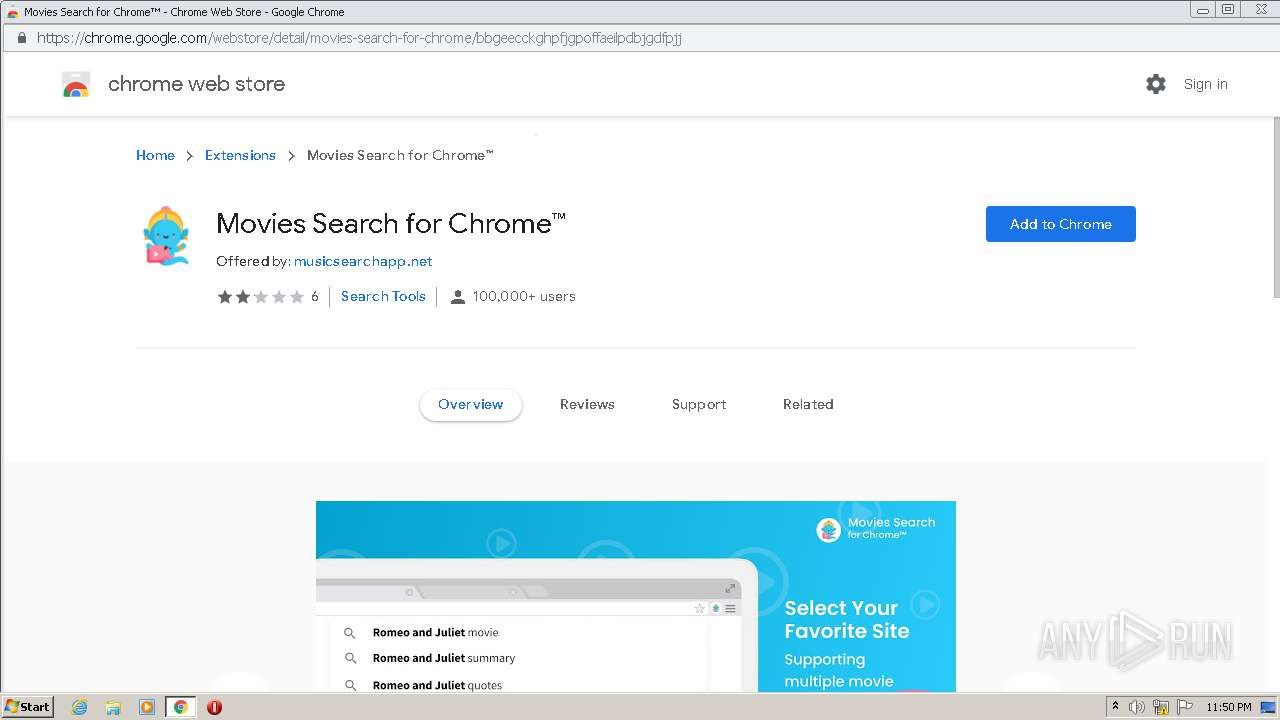Click 'Movies Search for Chrome' heading
This screenshot has height=720, width=1280.
point(391,223)
